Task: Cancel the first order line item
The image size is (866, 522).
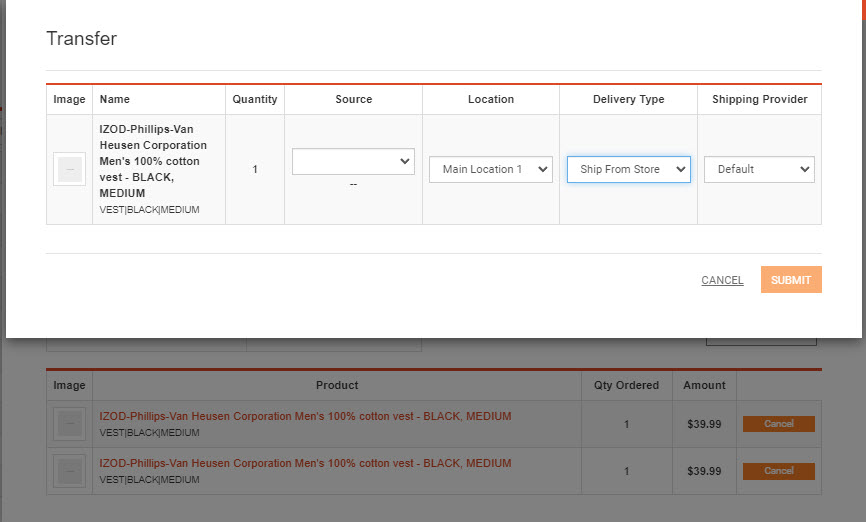Action: coord(779,424)
